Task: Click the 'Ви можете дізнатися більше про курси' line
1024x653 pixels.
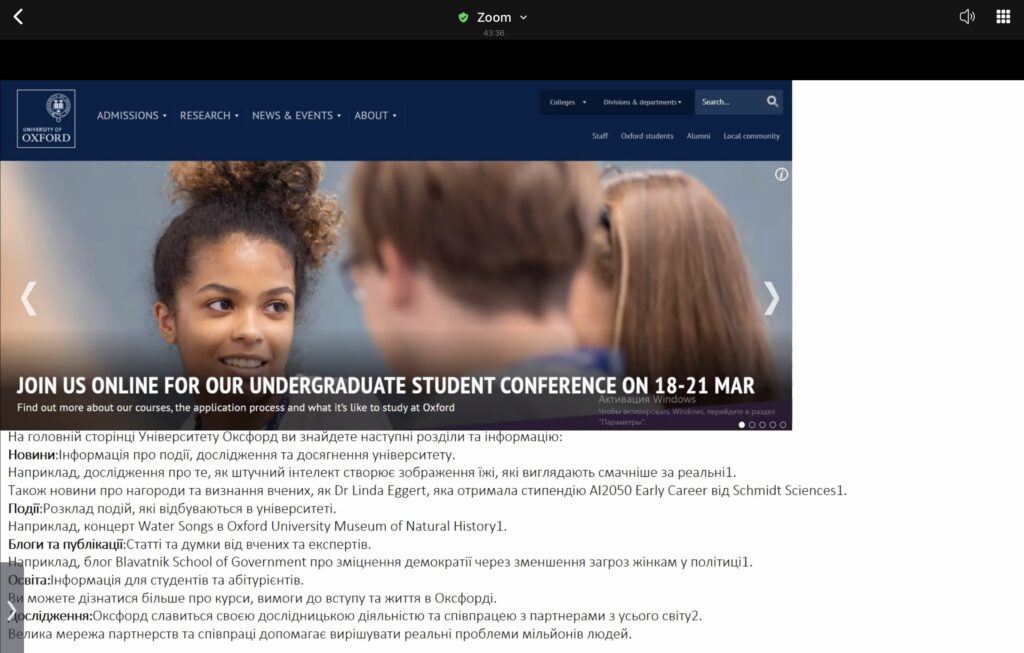Action: coord(252,598)
